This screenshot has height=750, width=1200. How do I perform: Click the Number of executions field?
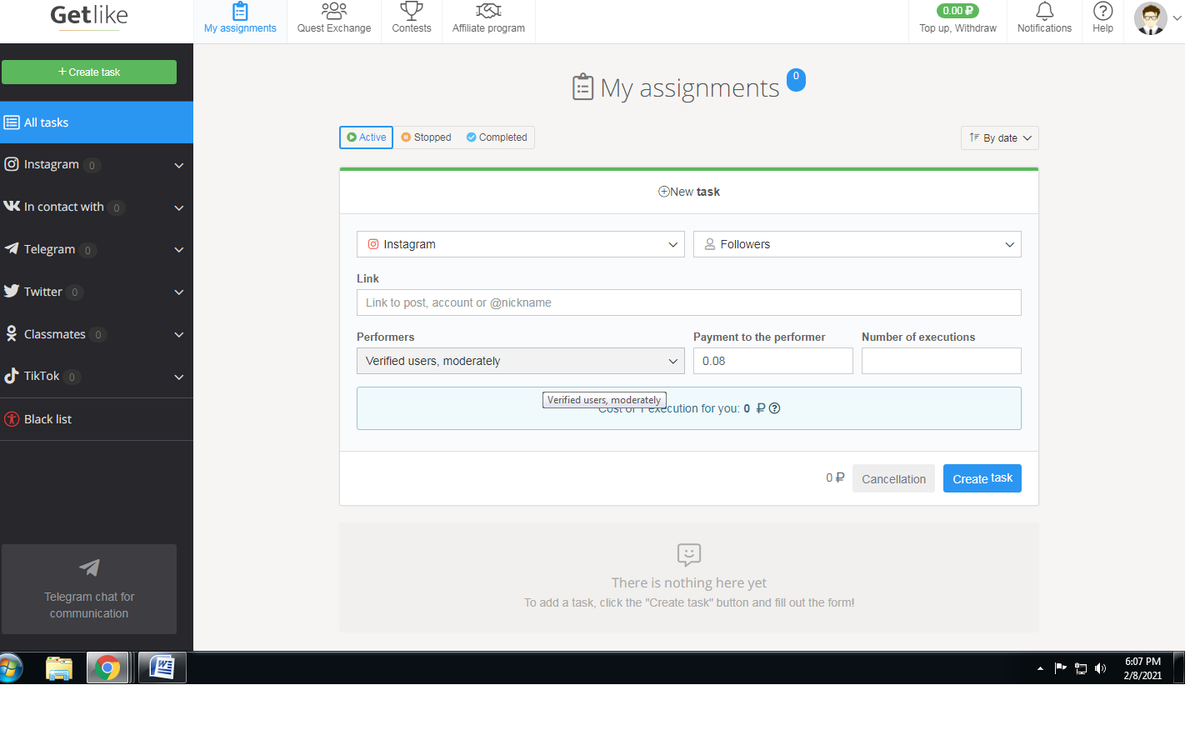[x=941, y=361]
